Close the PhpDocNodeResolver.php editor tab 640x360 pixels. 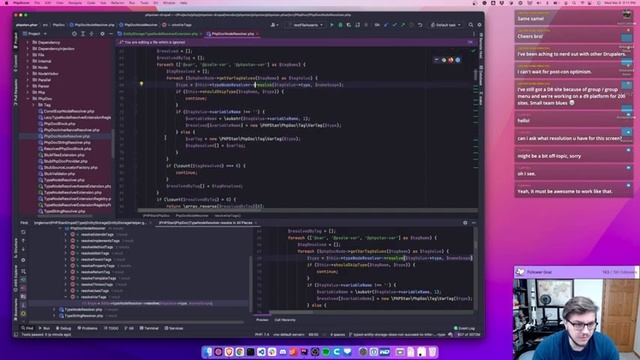coord(258,34)
